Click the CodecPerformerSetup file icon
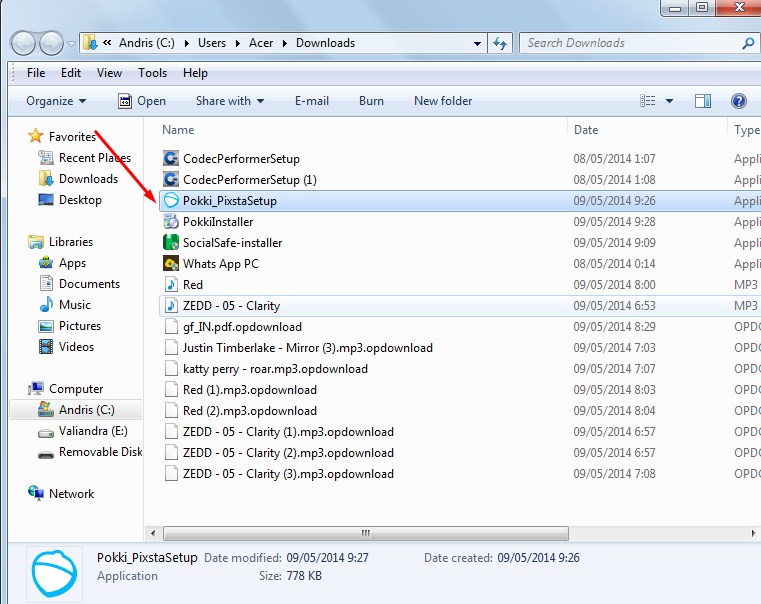 point(171,158)
